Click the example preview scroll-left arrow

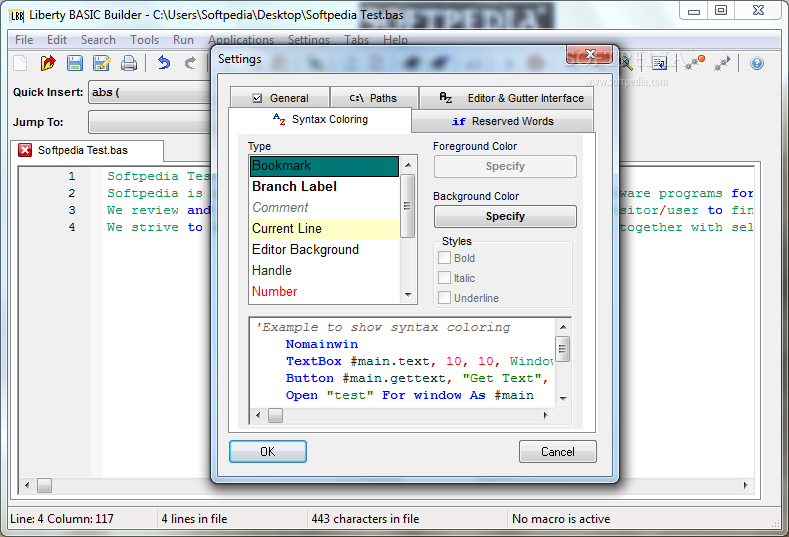click(x=258, y=415)
